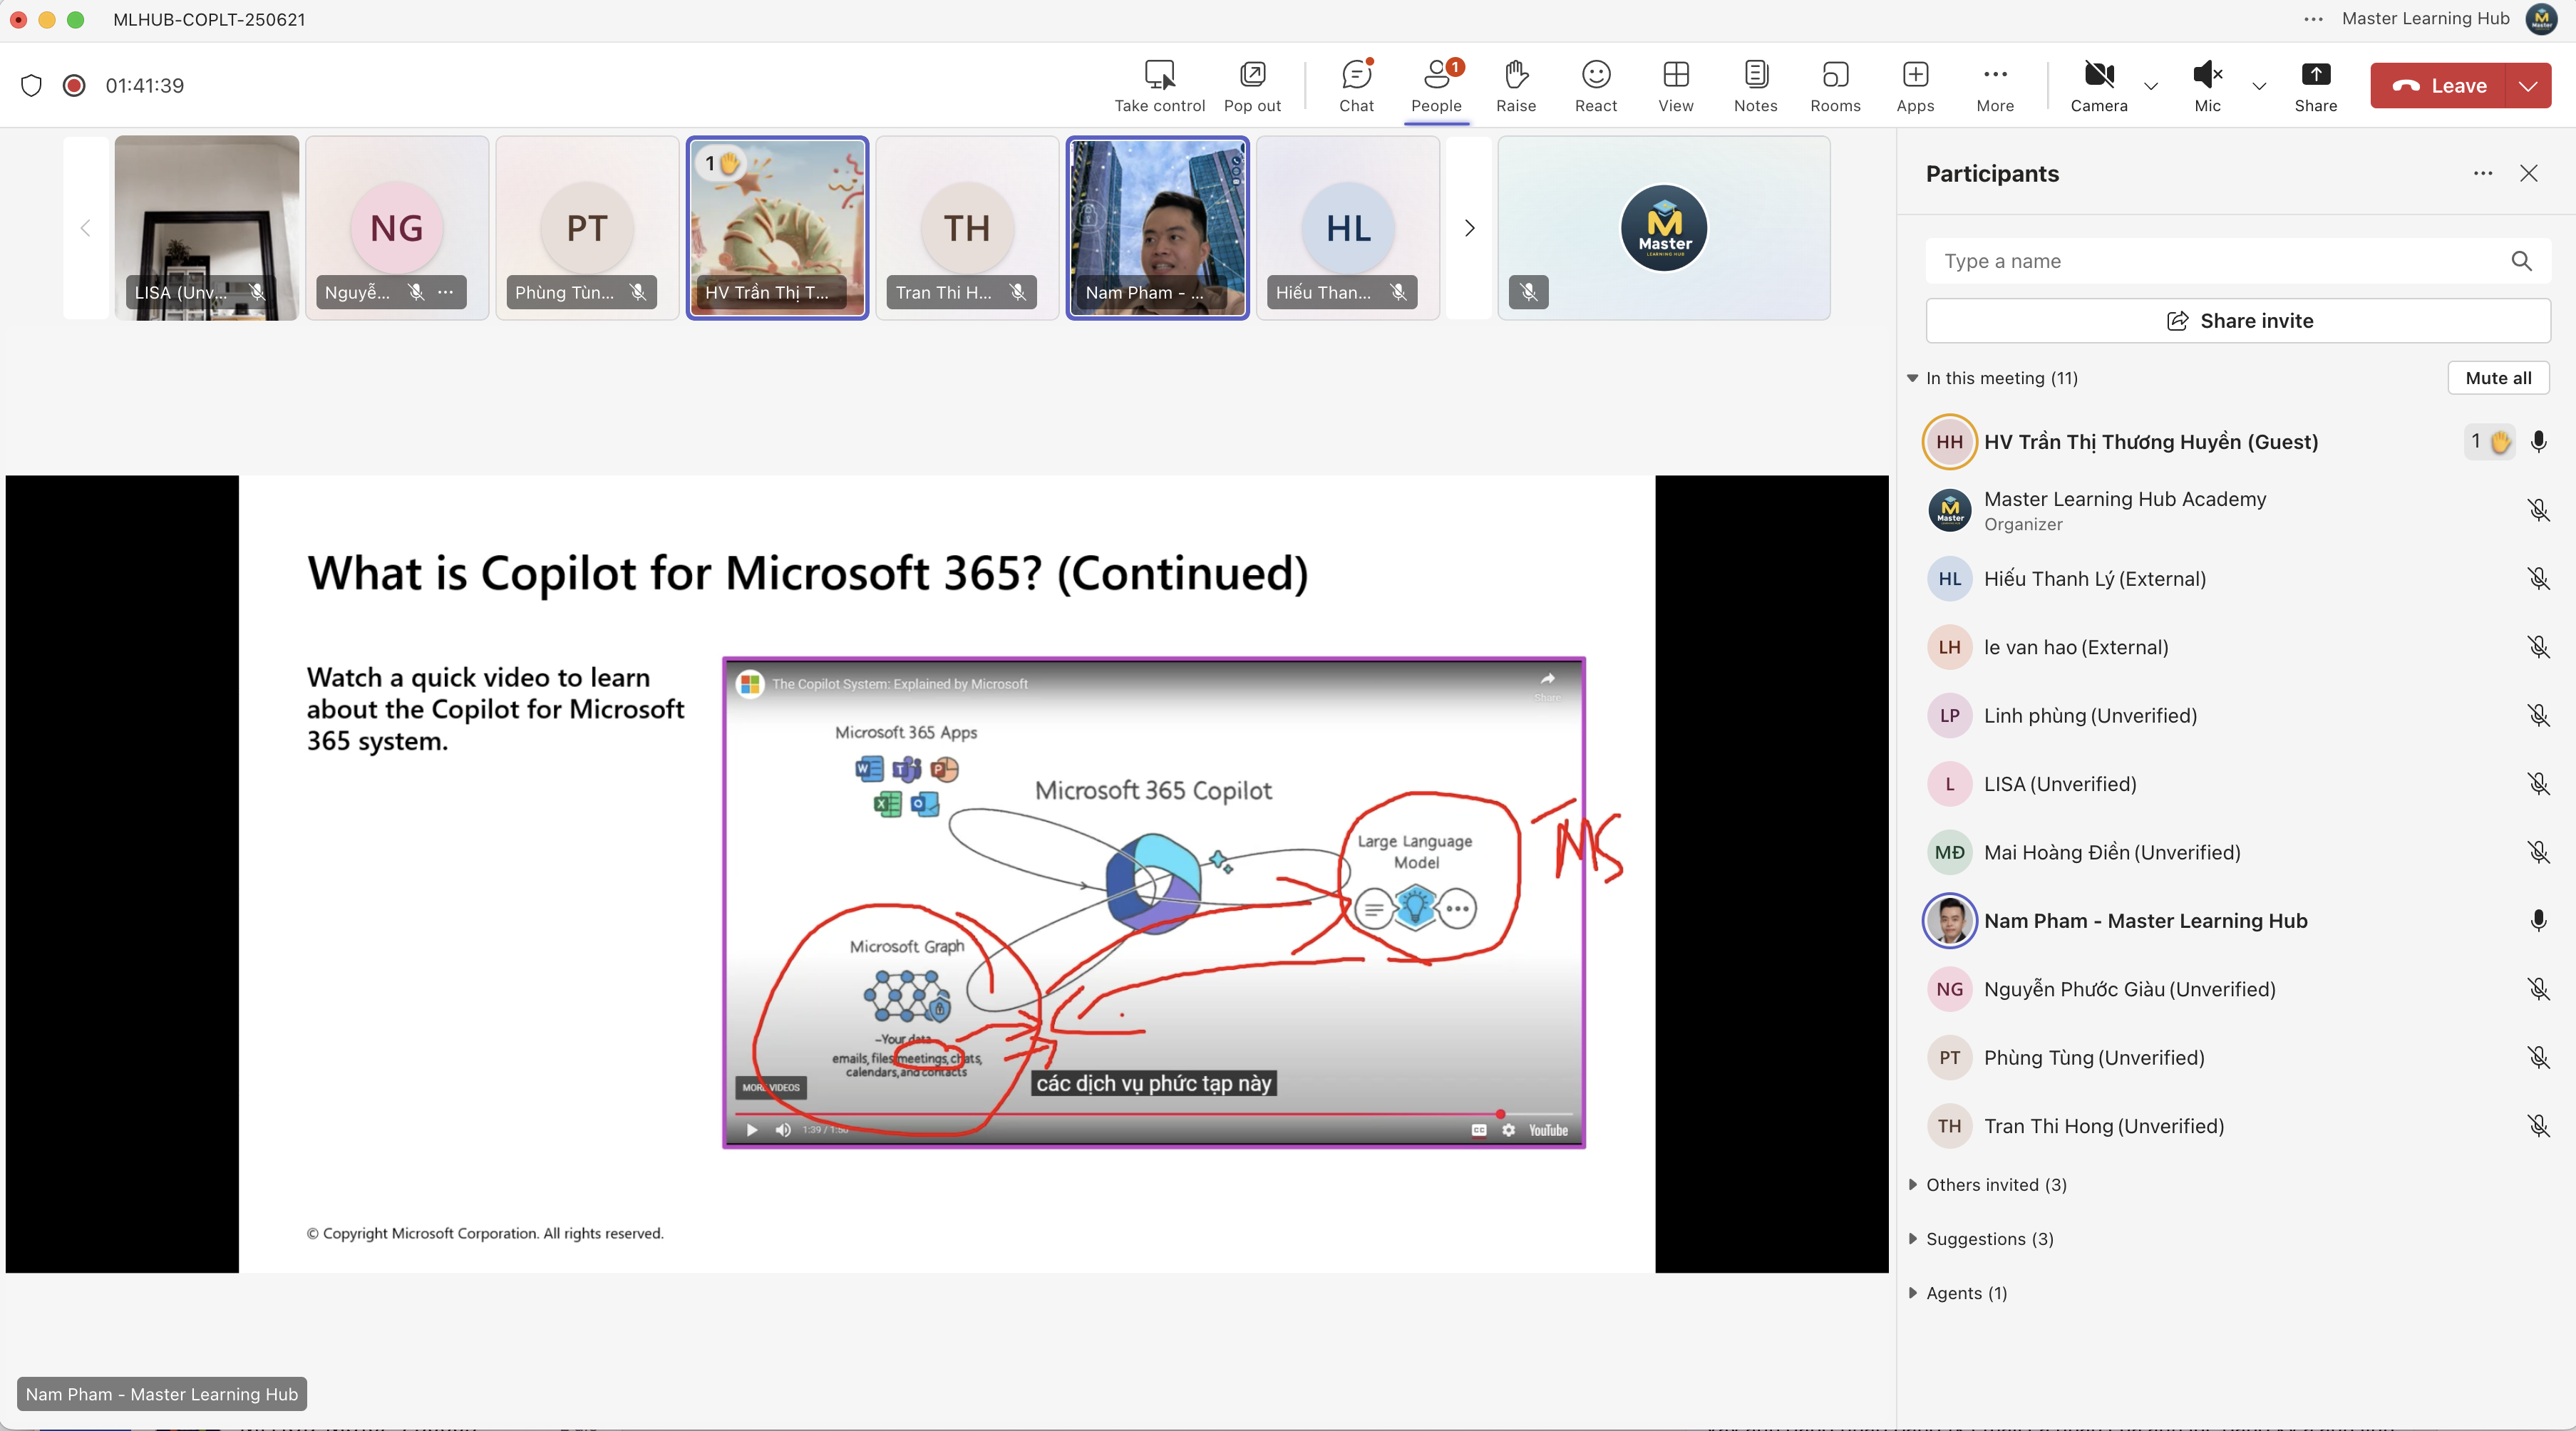
Task: Click volume speaker in video player
Action: click(783, 1130)
